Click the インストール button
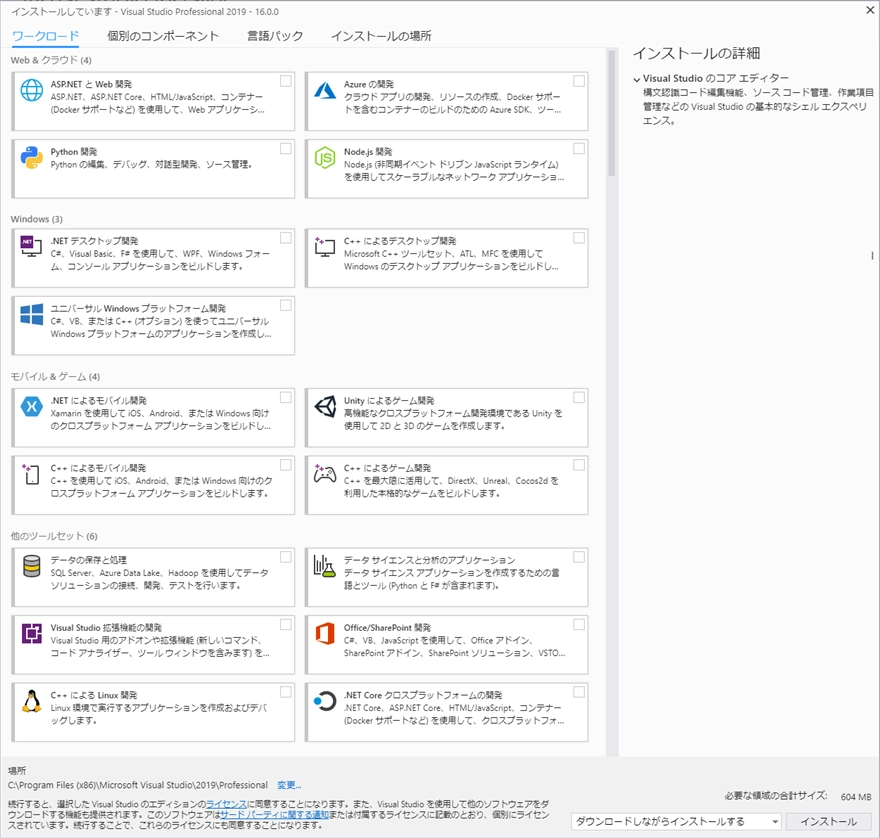 pyautogui.click(x=828, y=822)
